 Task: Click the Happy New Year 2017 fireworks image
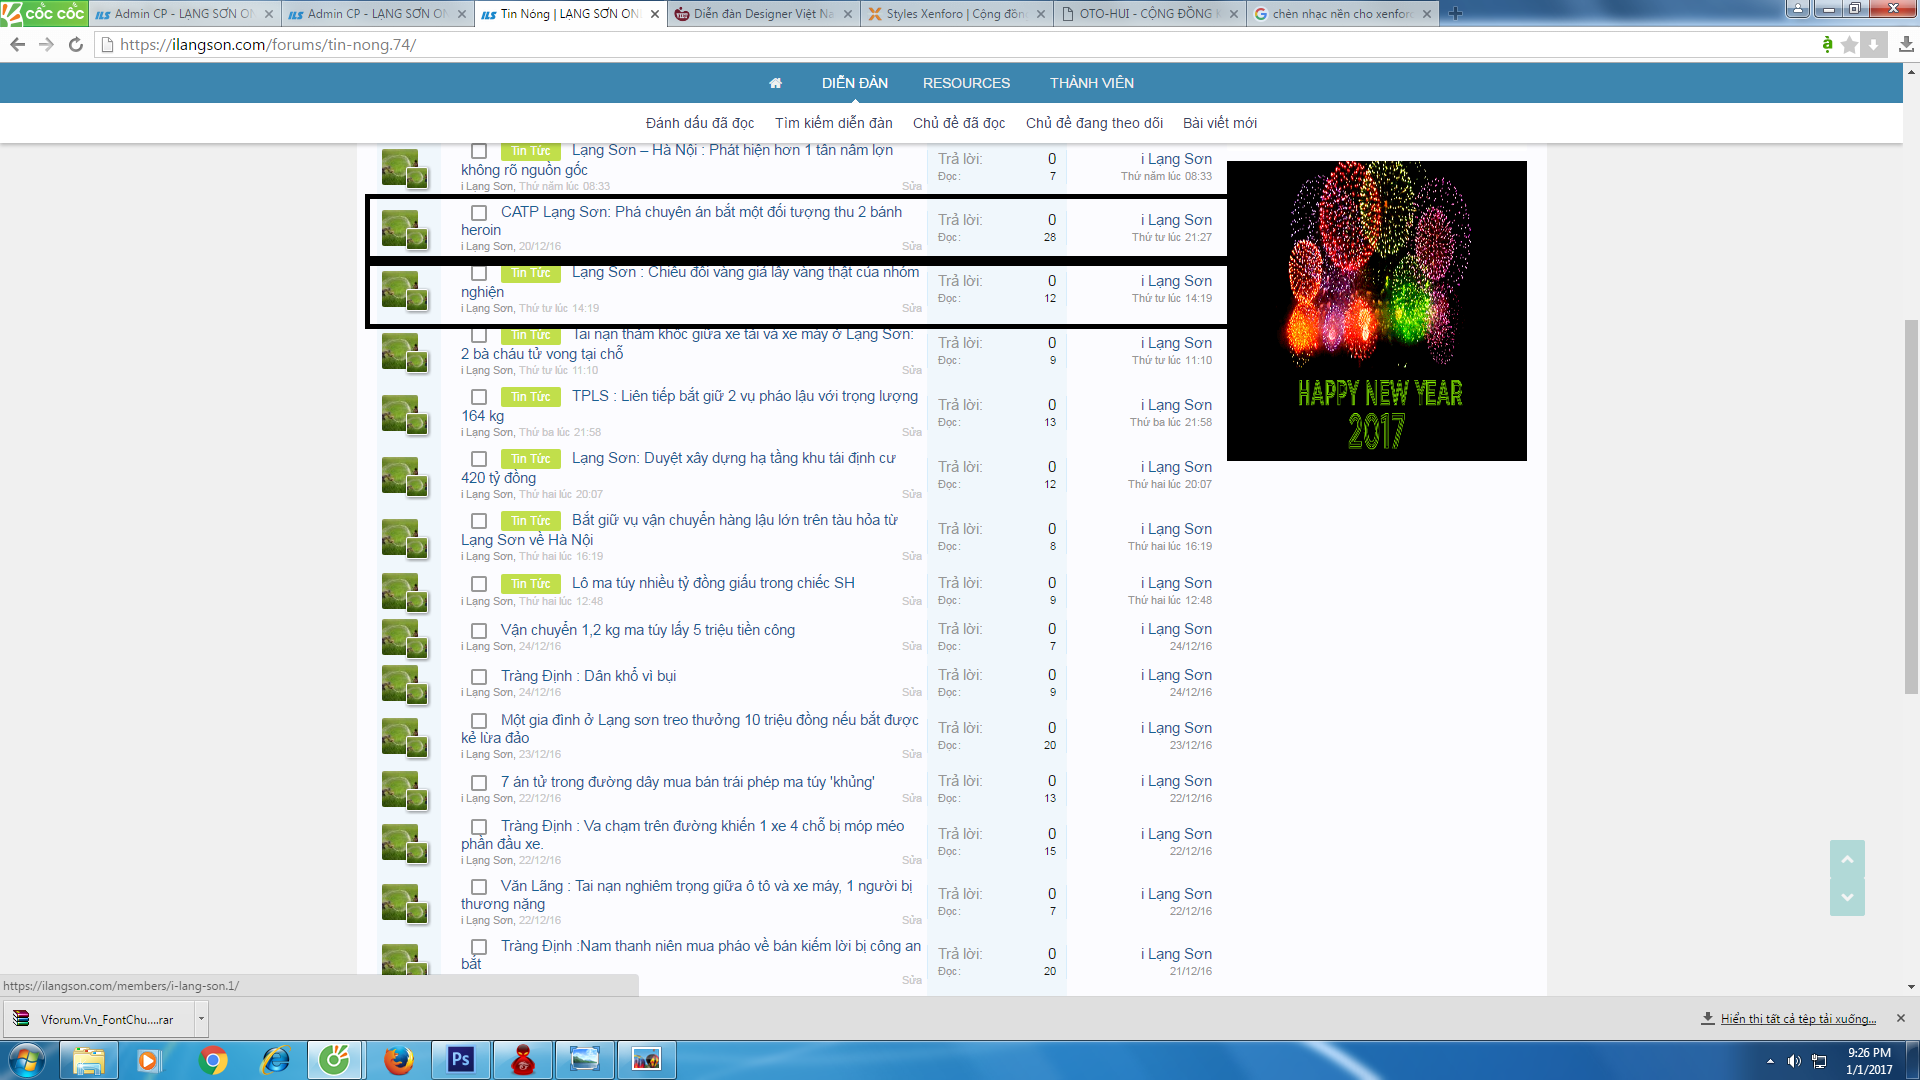coord(1376,311)
